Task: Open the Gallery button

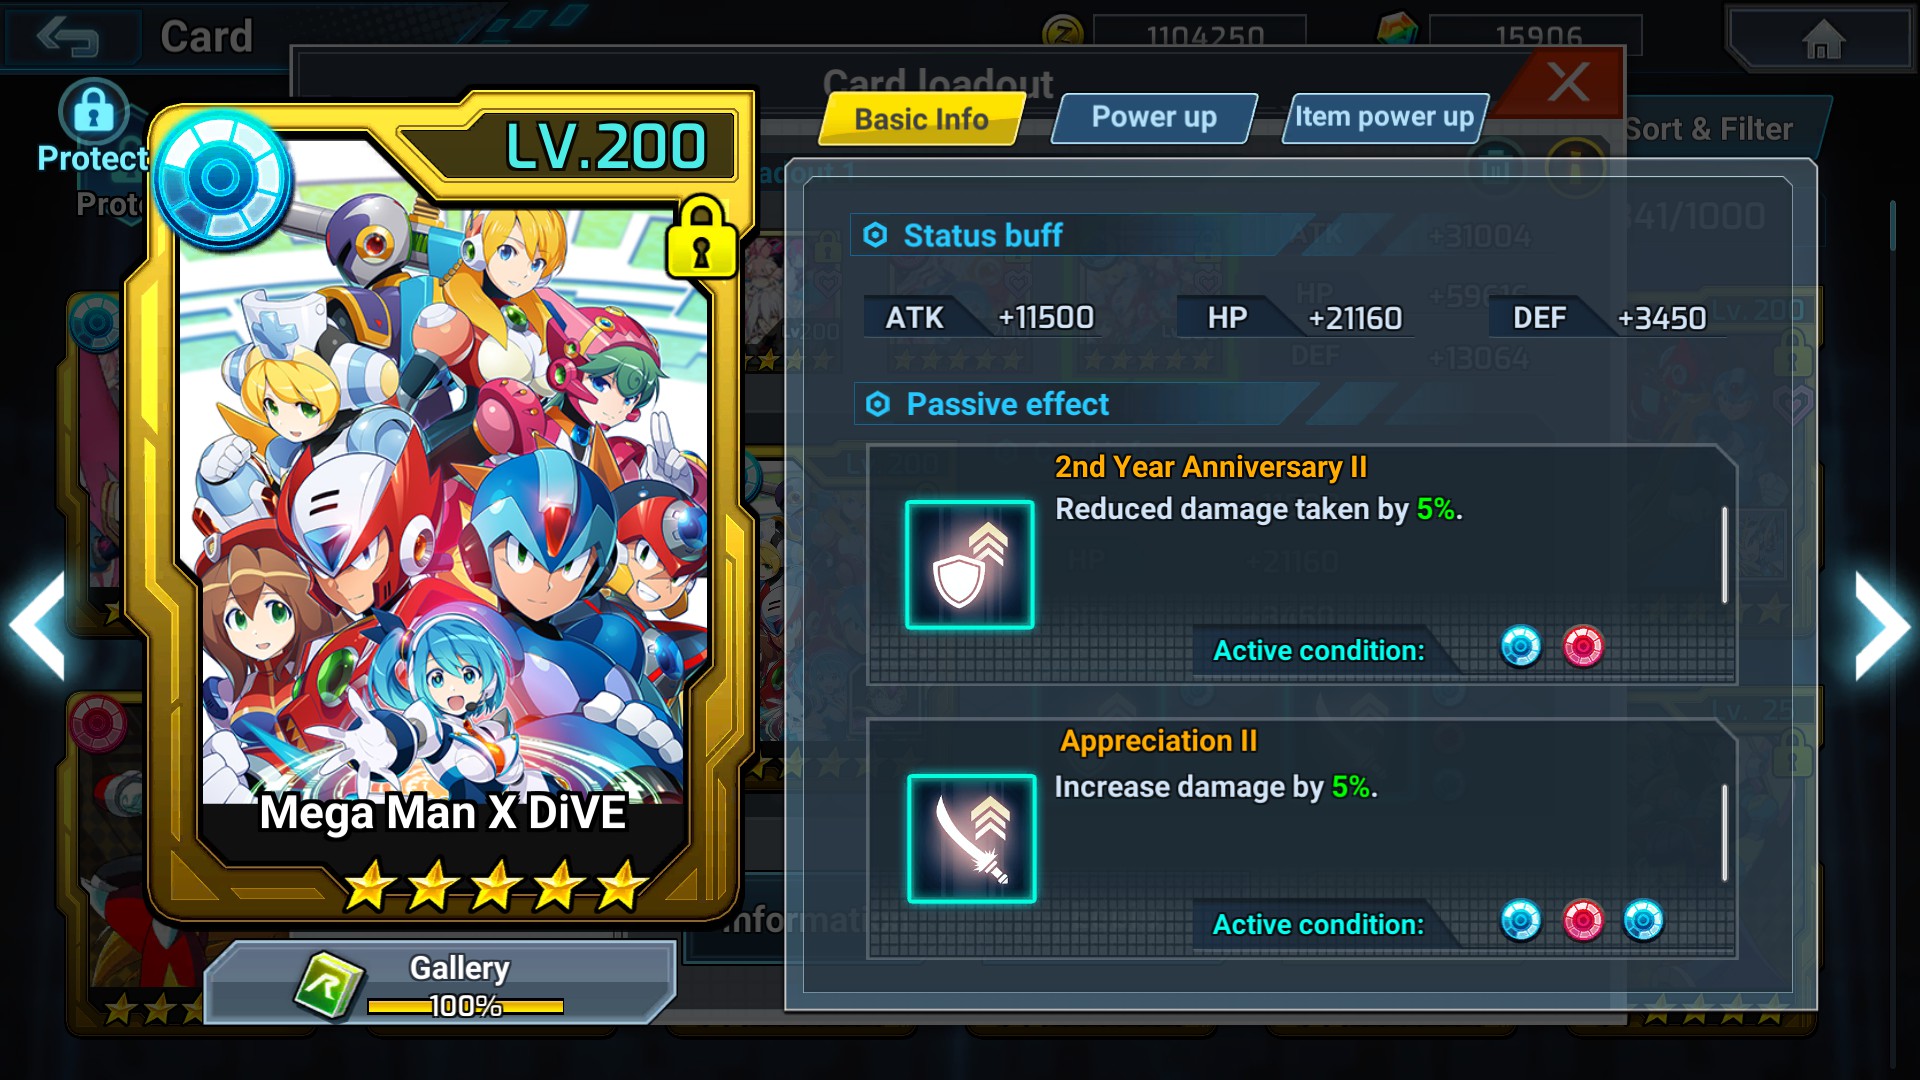Action: (x=440, y=982)
